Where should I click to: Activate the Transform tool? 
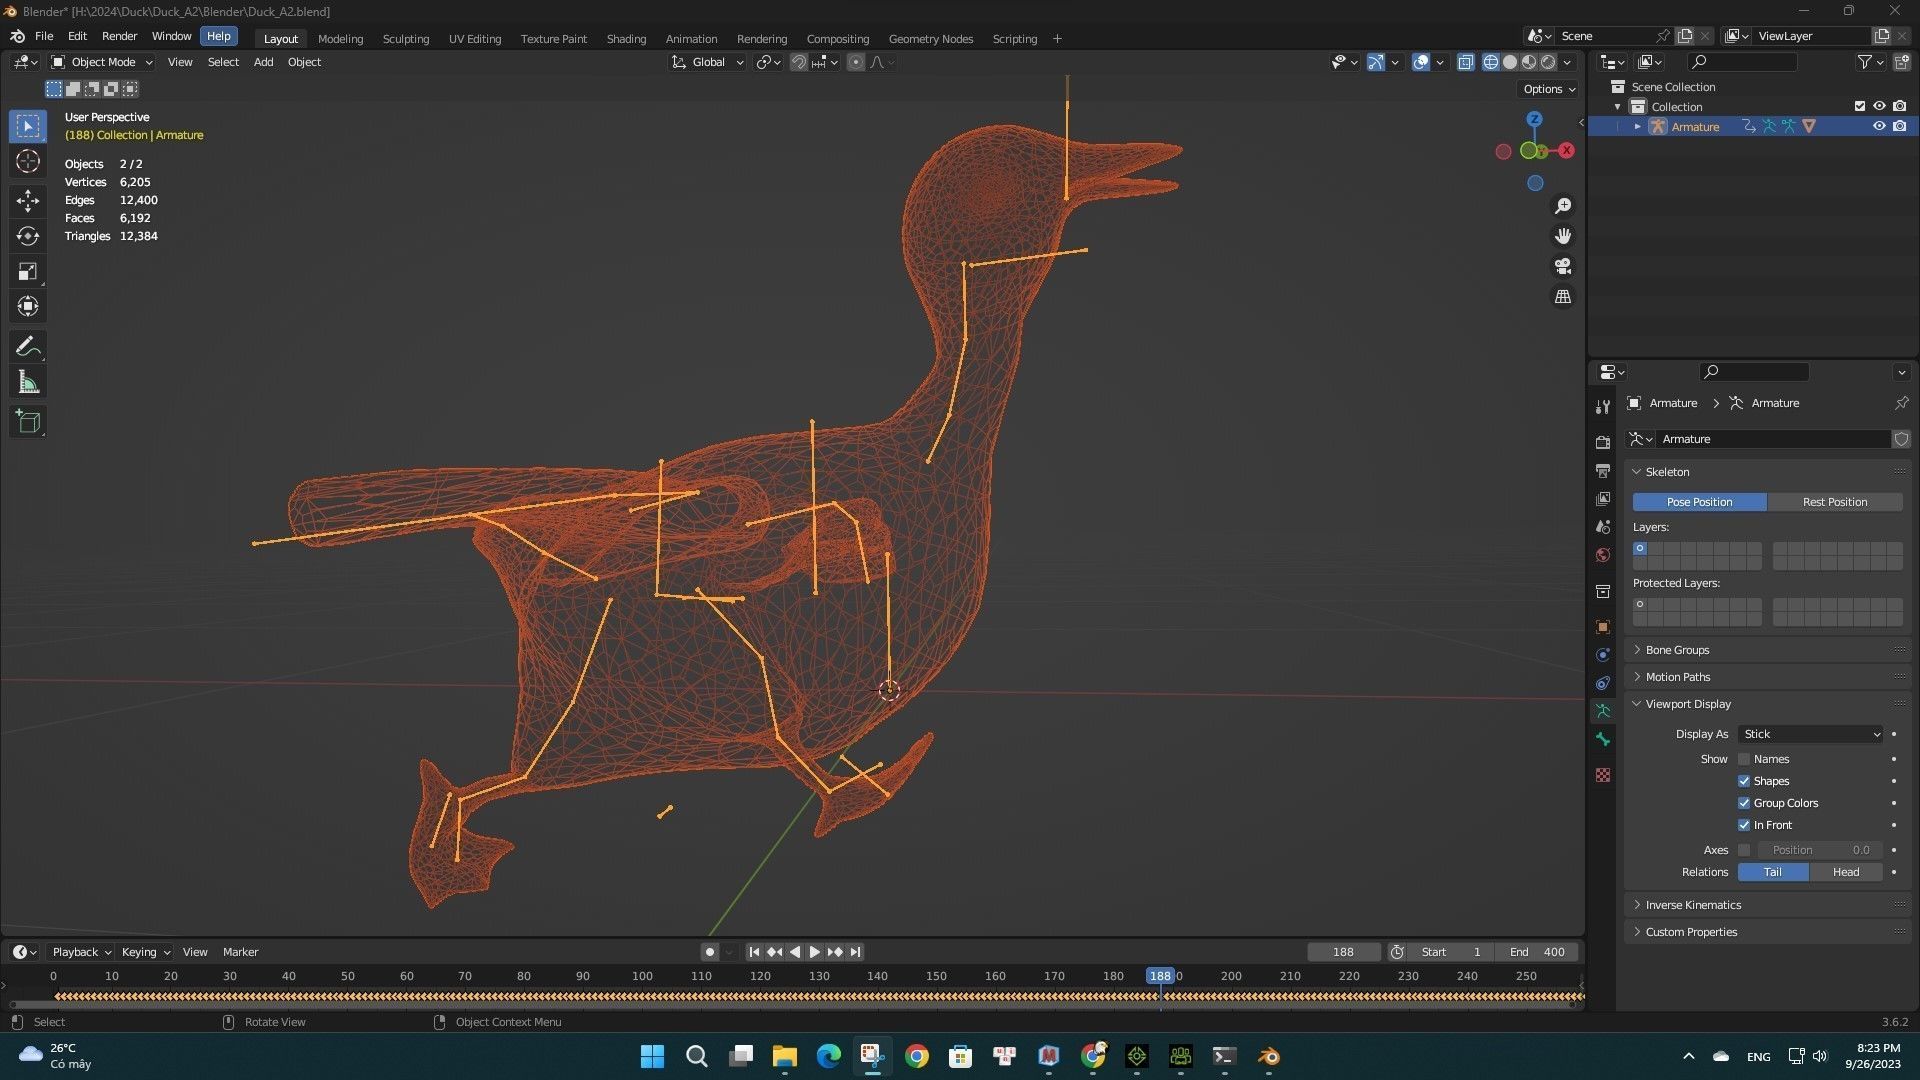point(28,306)
